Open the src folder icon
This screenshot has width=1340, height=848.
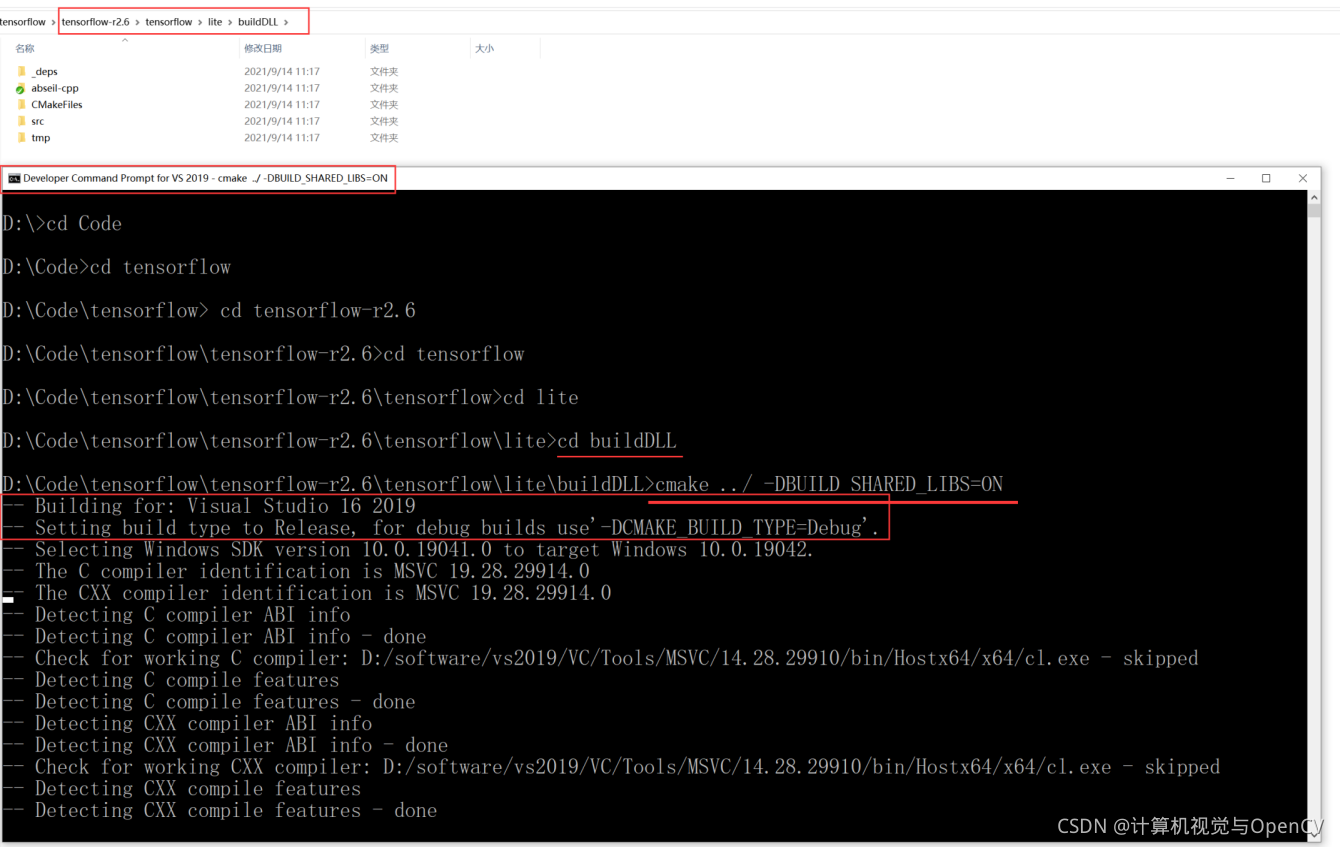[21, 121]
